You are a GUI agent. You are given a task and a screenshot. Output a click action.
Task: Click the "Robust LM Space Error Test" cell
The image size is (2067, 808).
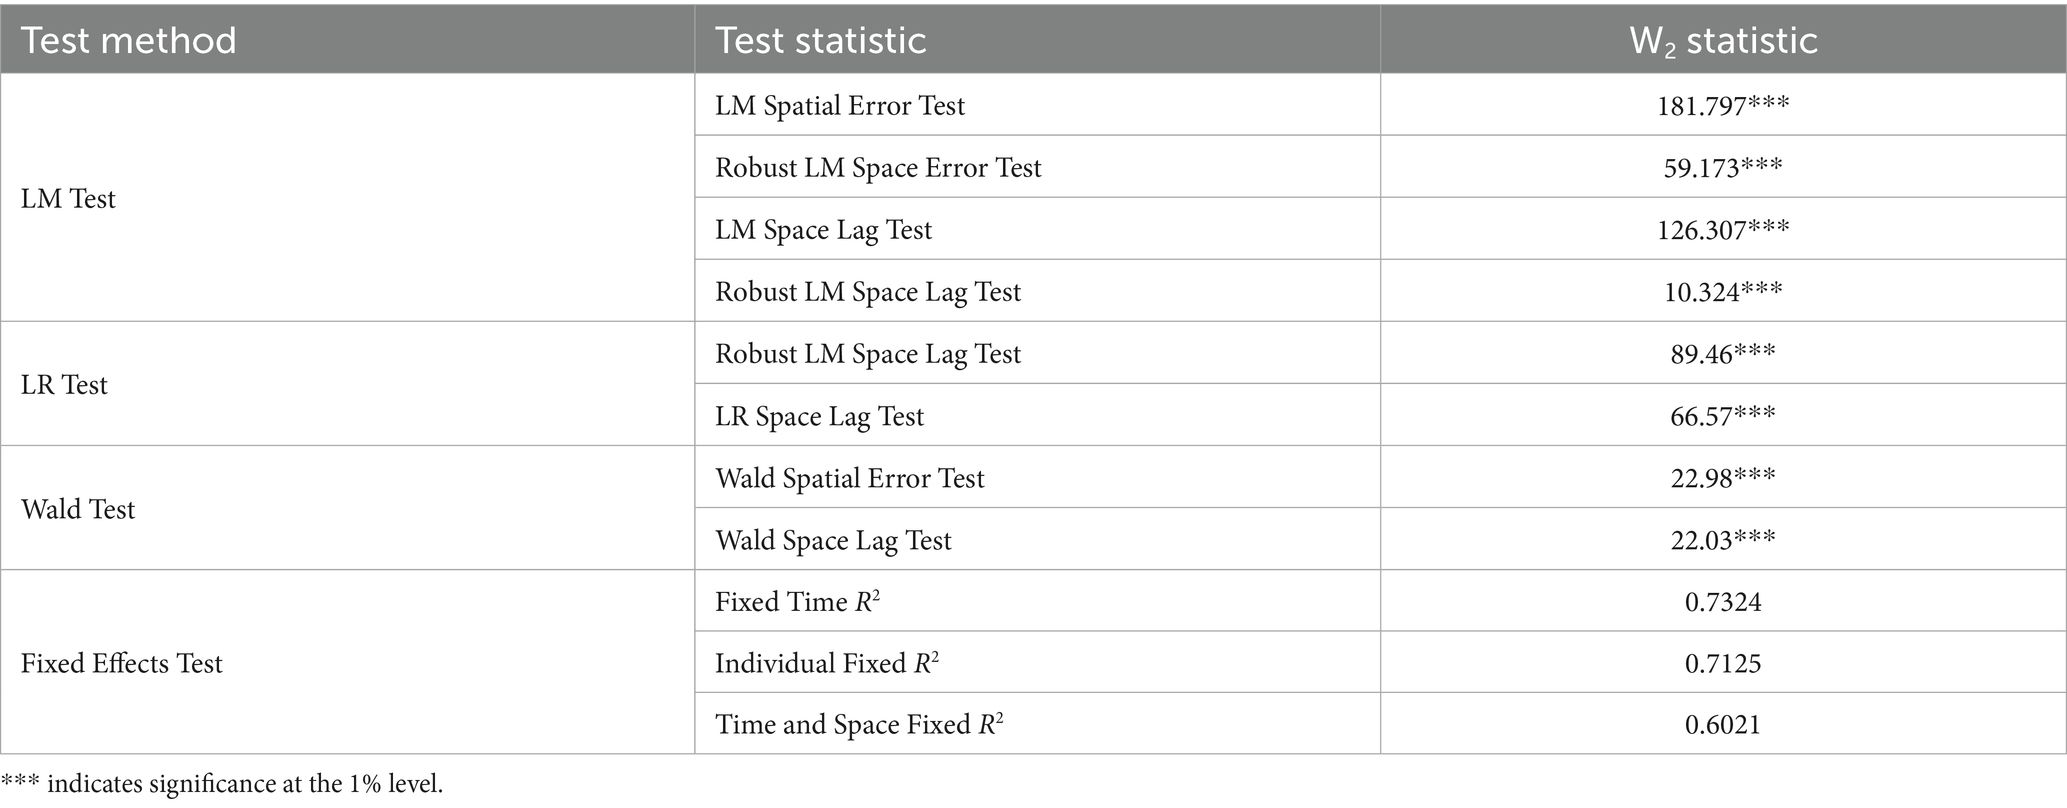point(878,168)
